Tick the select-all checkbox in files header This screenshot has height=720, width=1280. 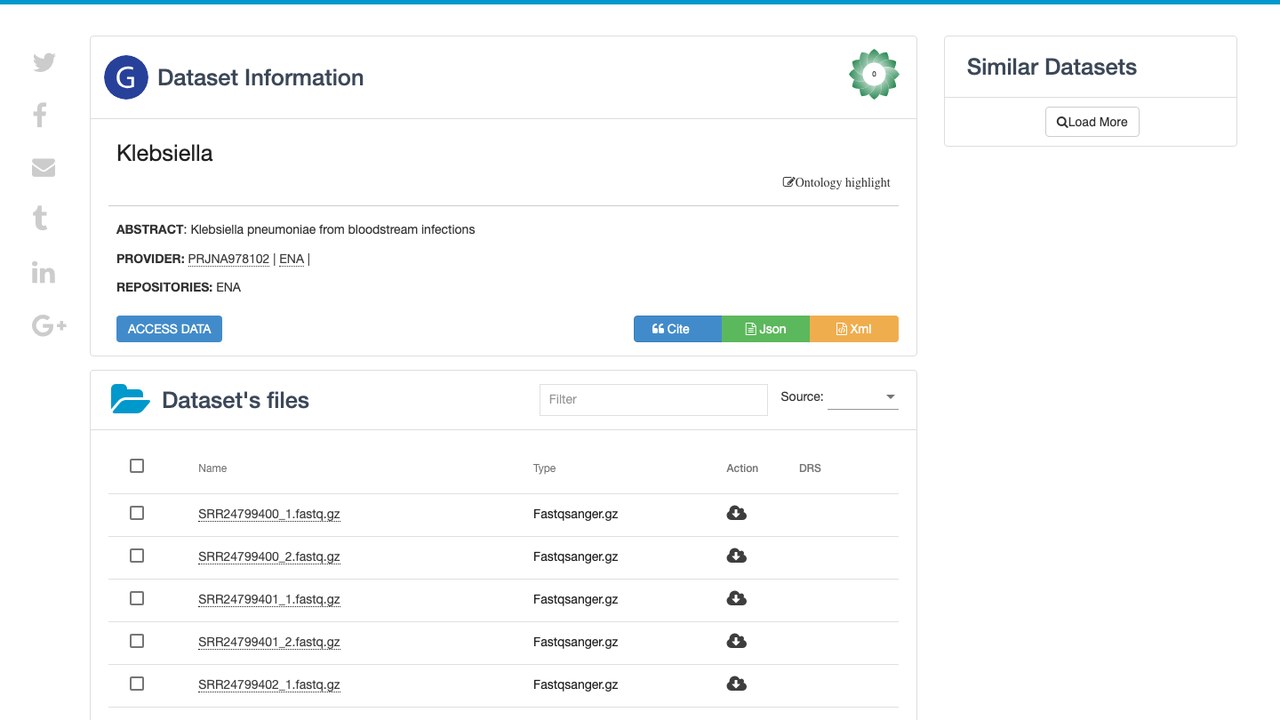pyautogui.click(x=137, y=466)
